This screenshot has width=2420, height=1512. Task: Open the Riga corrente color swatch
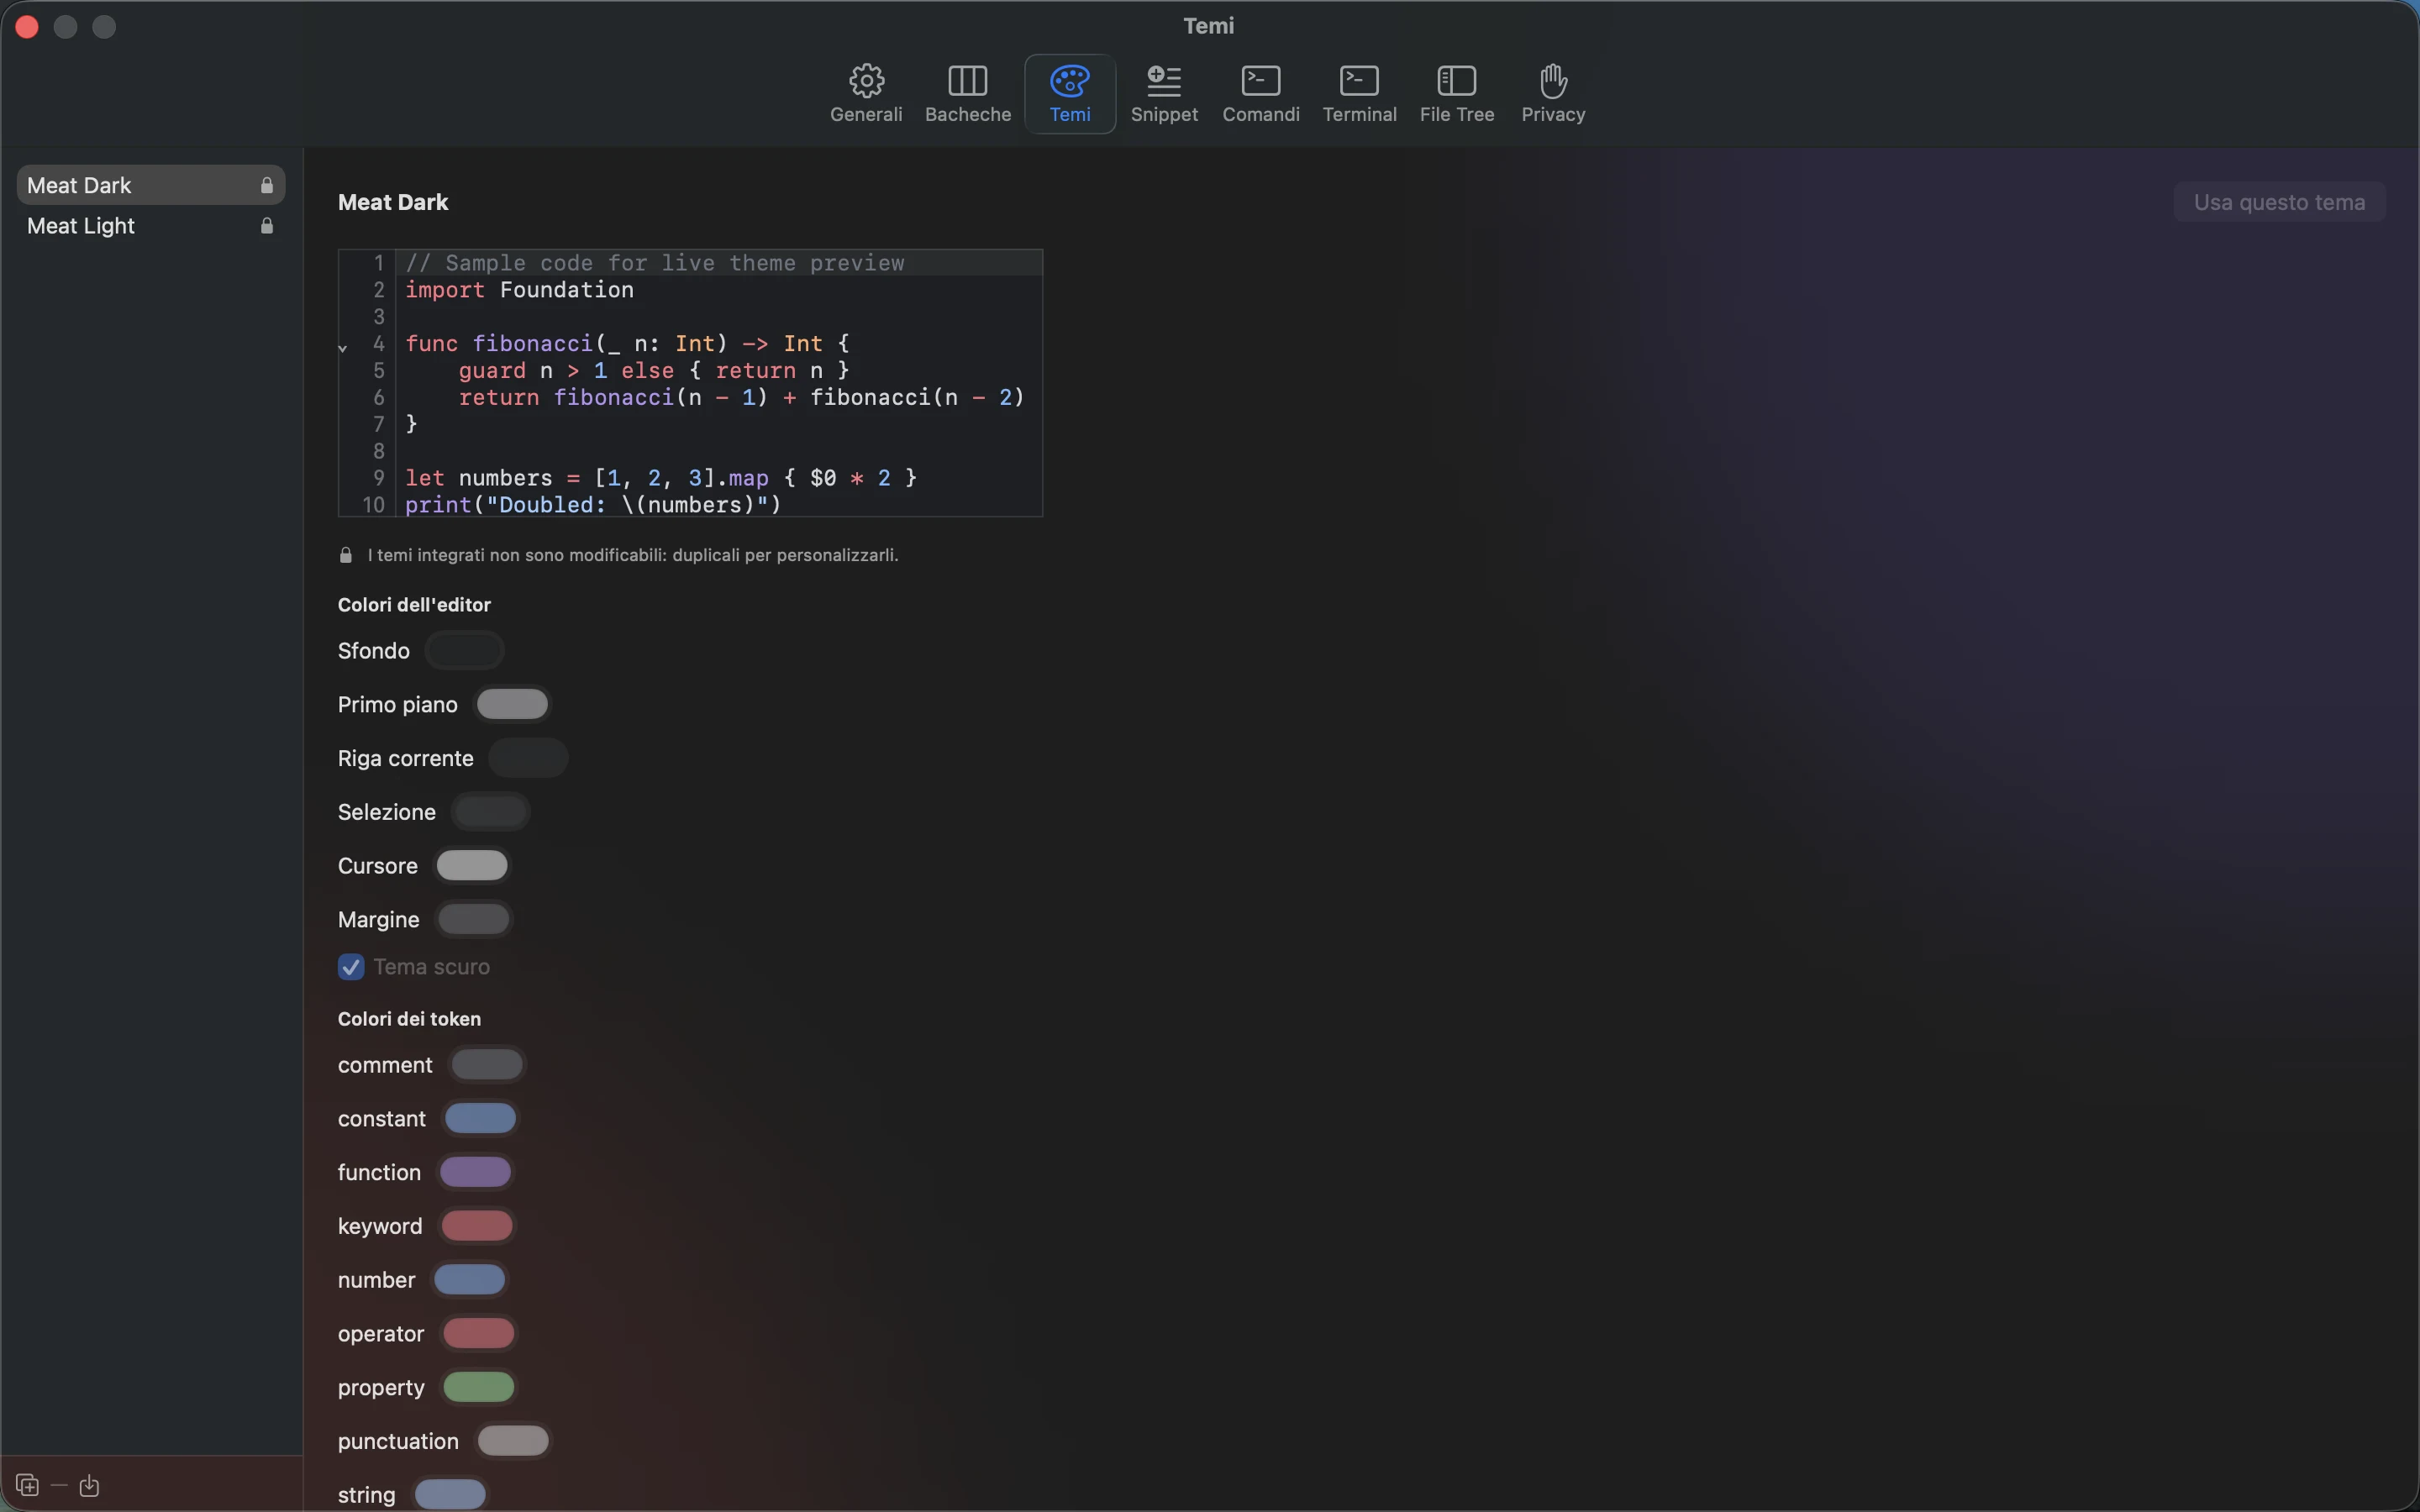tap(529, 758)
